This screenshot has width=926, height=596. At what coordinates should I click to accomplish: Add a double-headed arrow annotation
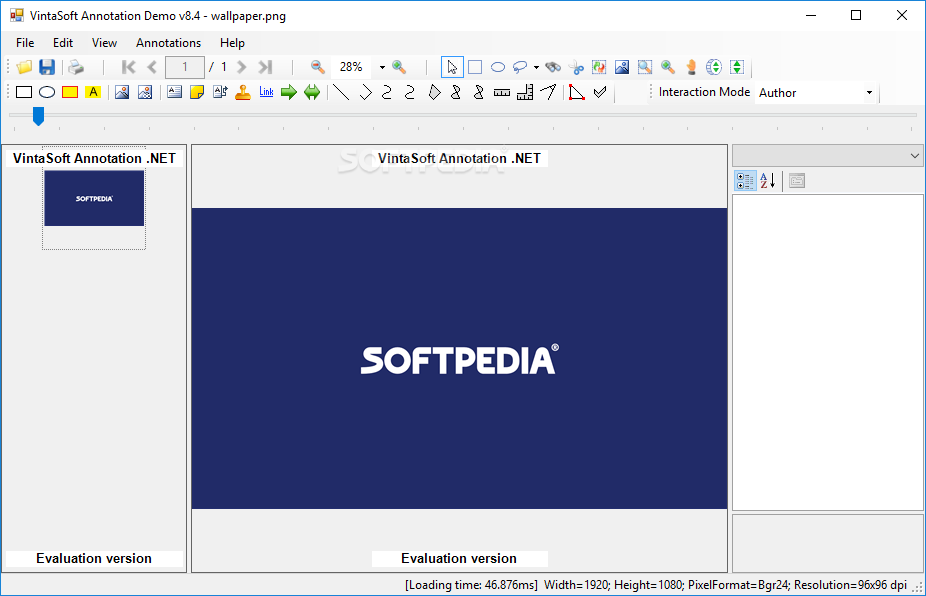[x=312, y=92]
